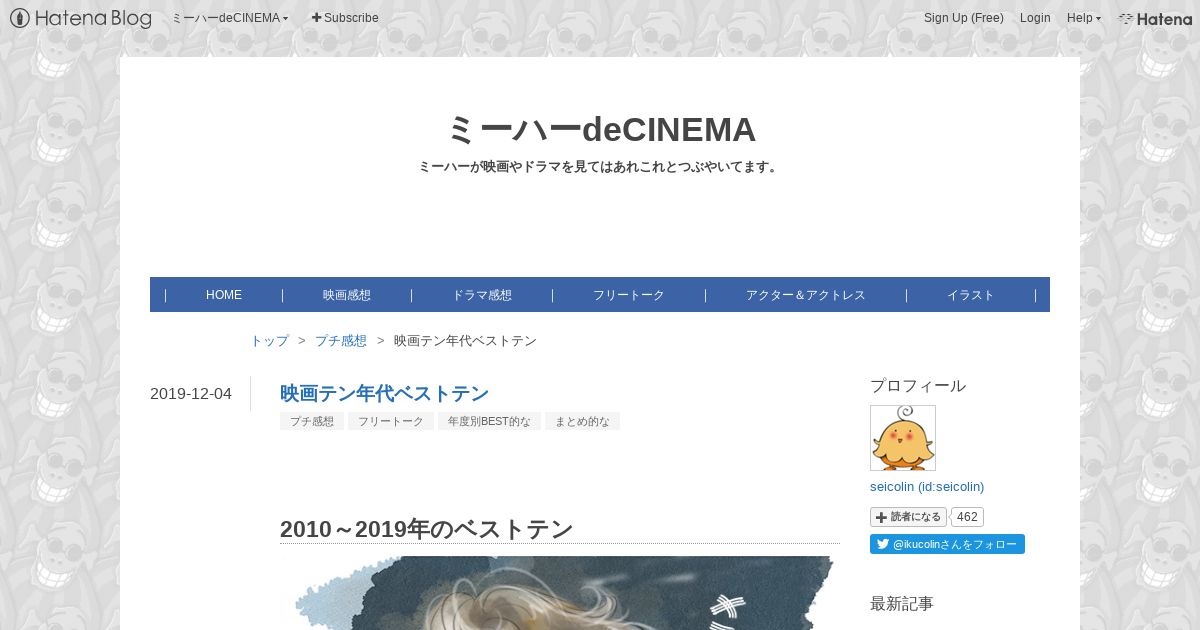Select the 映画感想 navigation item

coord(347,295)
